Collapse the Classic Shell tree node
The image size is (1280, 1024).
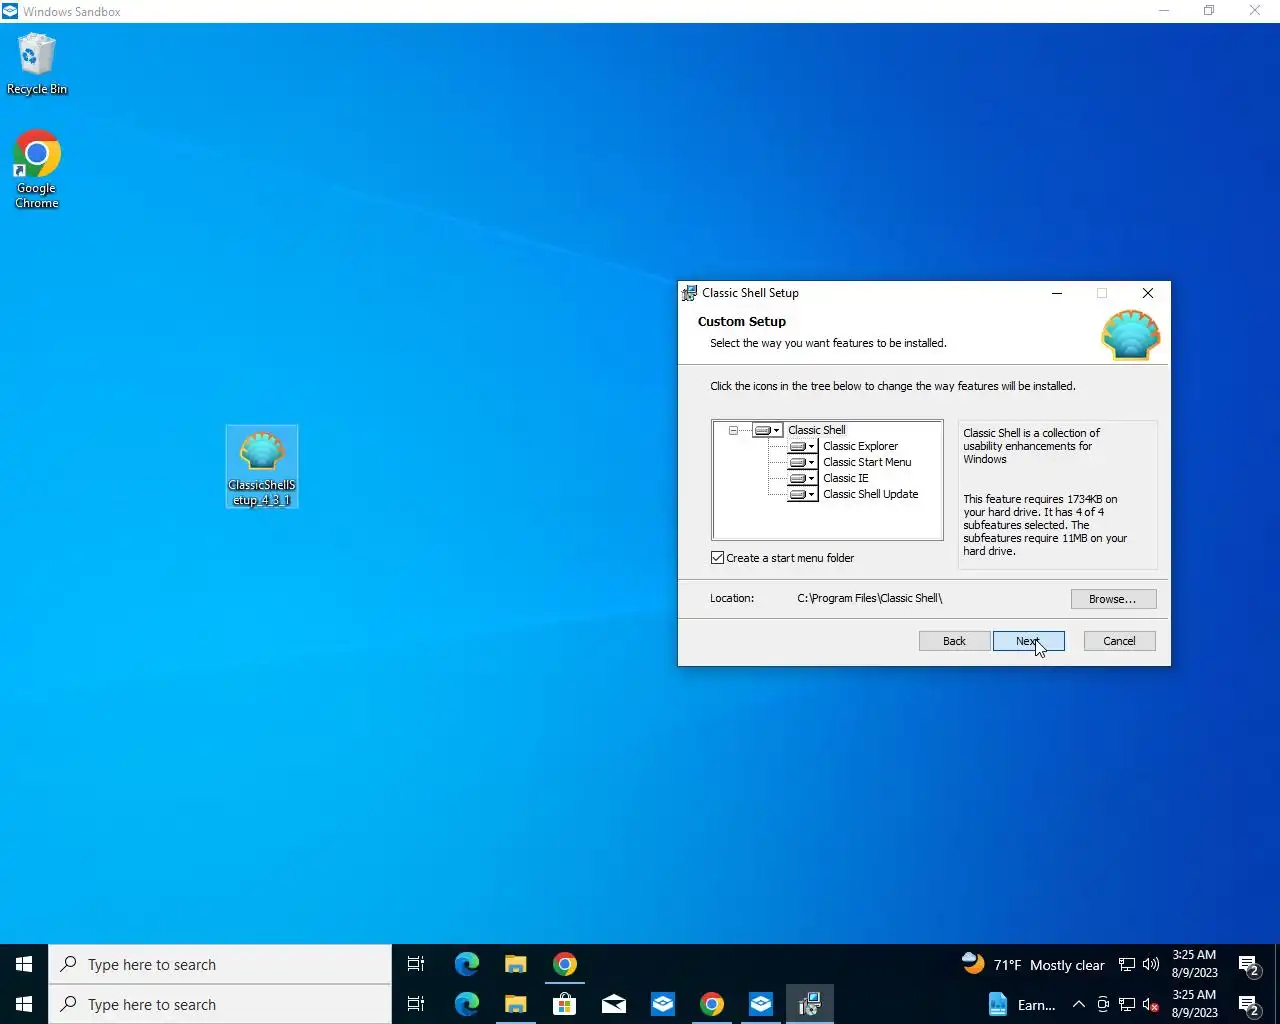[733, 430]
